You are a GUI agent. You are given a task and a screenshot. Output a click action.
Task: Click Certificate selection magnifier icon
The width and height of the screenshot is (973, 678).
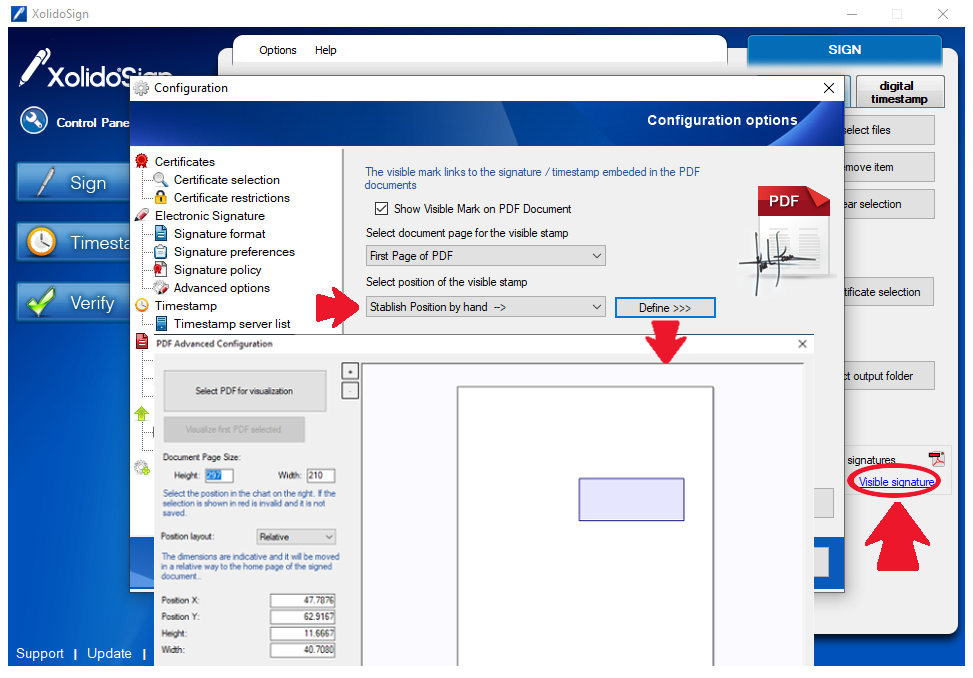(160, 179)
